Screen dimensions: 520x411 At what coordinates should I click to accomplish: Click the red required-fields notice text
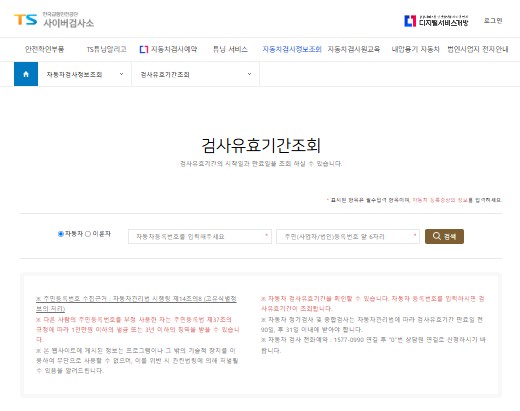coord(440,200)
